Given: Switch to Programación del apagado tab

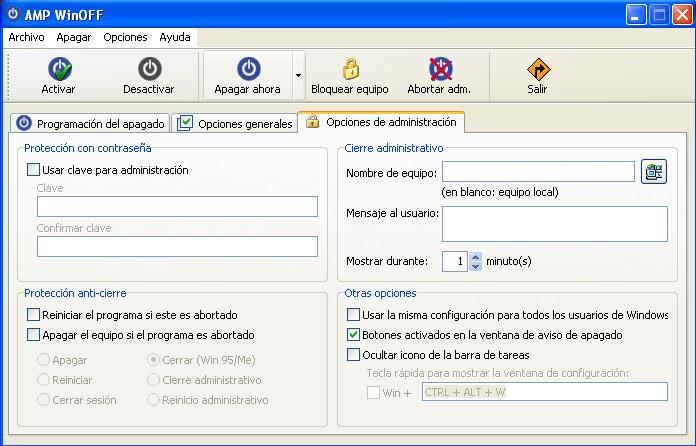Looking at the screenshot, I should (90, 123).
